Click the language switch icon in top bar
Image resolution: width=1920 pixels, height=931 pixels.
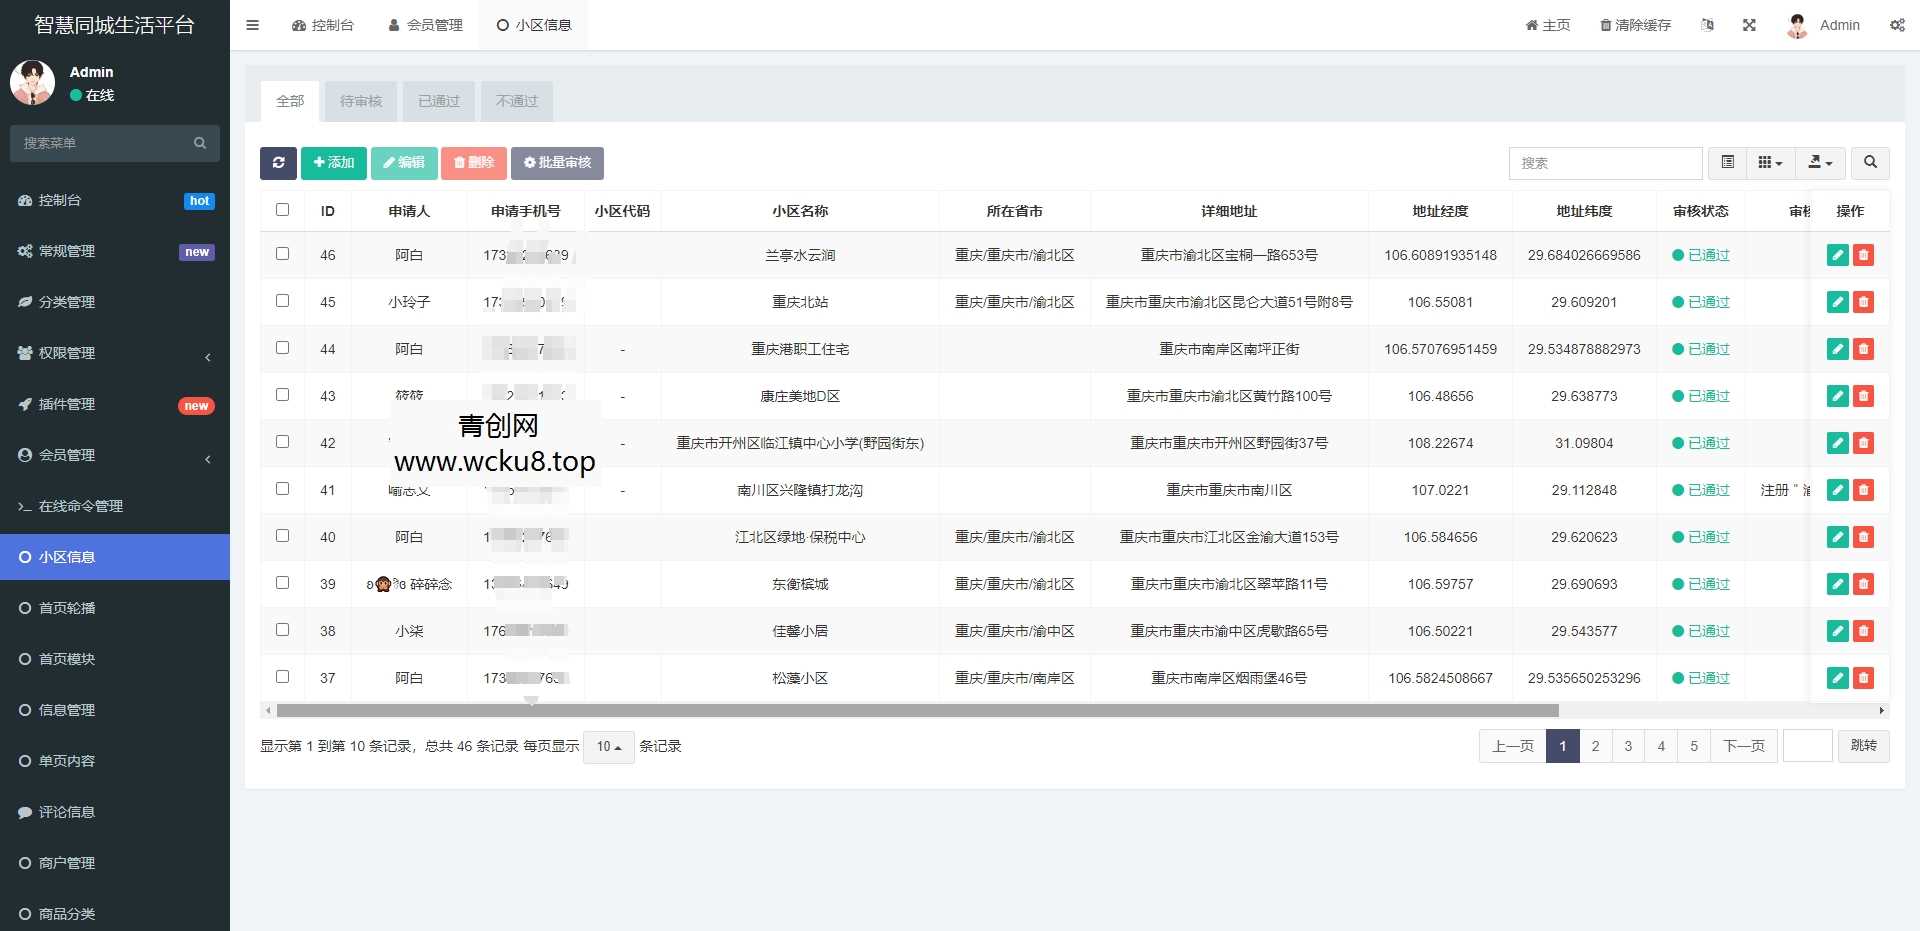click(x=1707, y=25)
